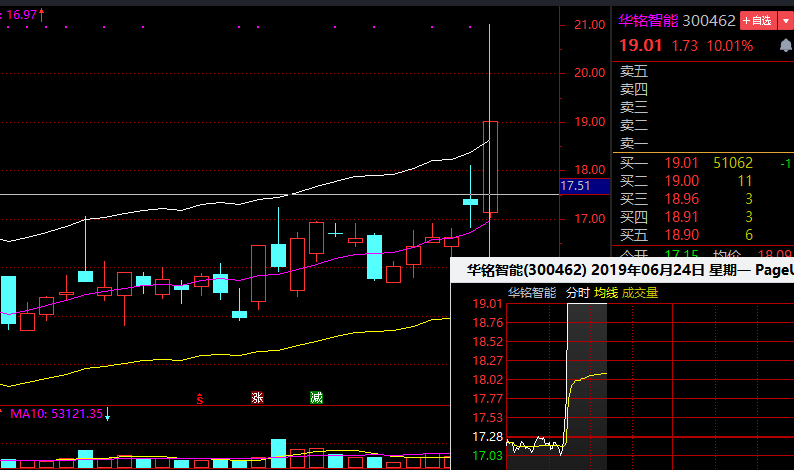The width and height of the screenshot is (794, 470).
Task: Click the +自选 add to watchlist button
Action: (758, 21)
